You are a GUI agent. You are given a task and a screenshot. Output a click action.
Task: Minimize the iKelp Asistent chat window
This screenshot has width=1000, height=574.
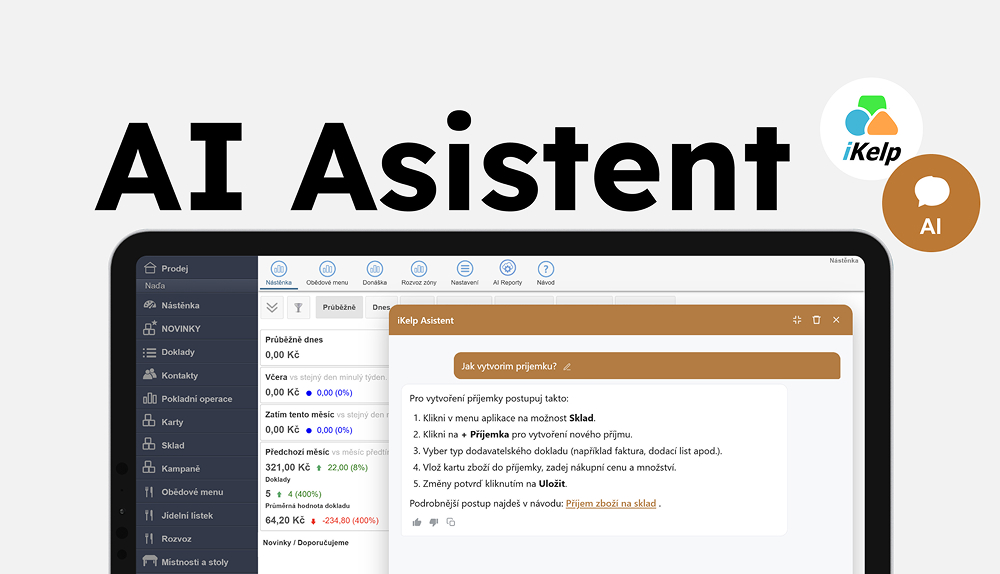[x=797, y=320]
